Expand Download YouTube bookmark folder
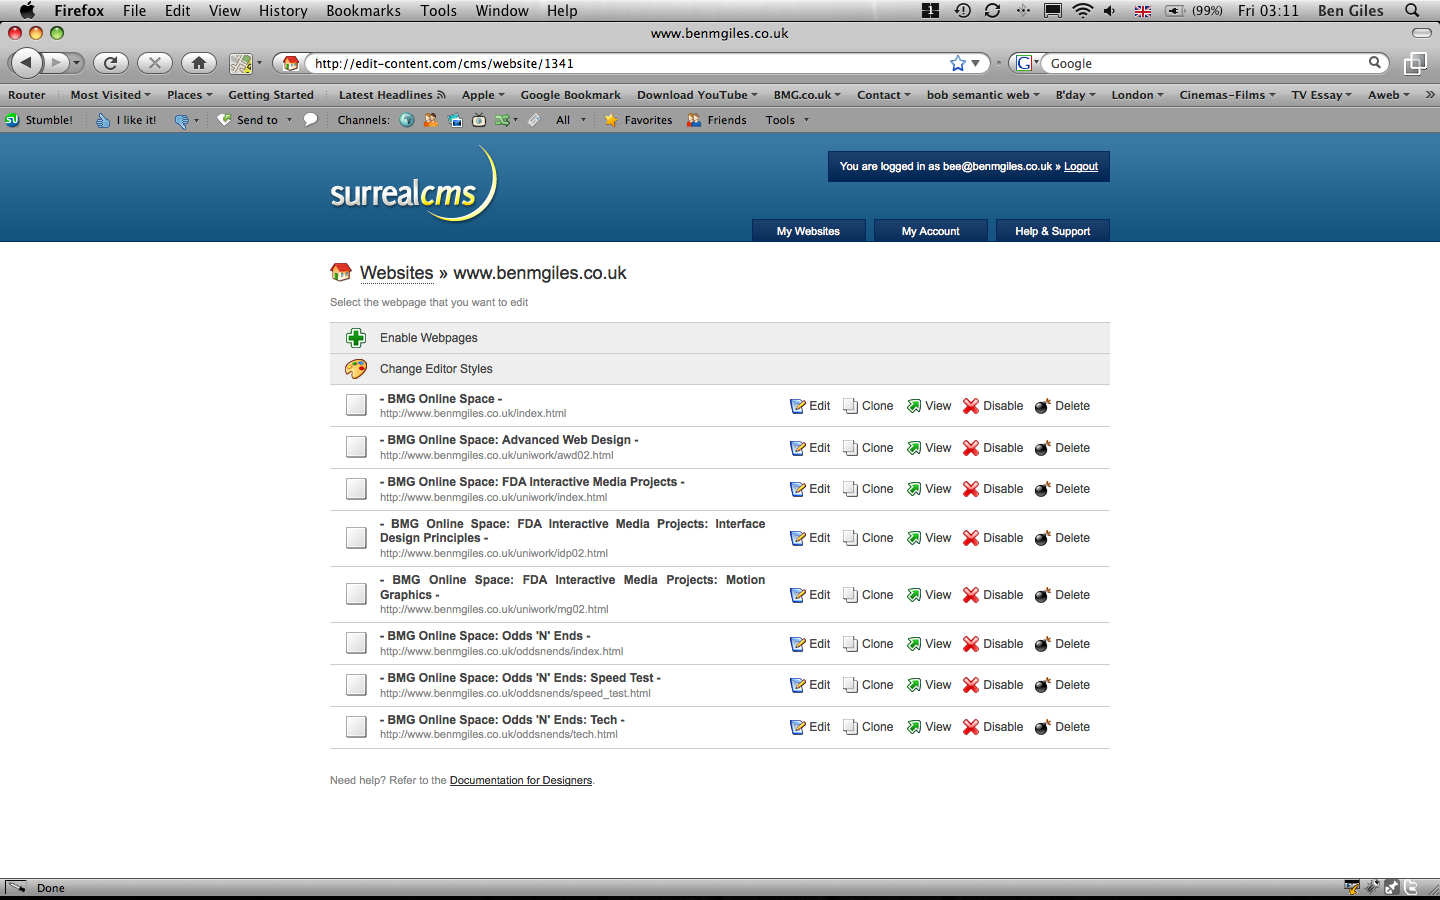 [697, 95]
